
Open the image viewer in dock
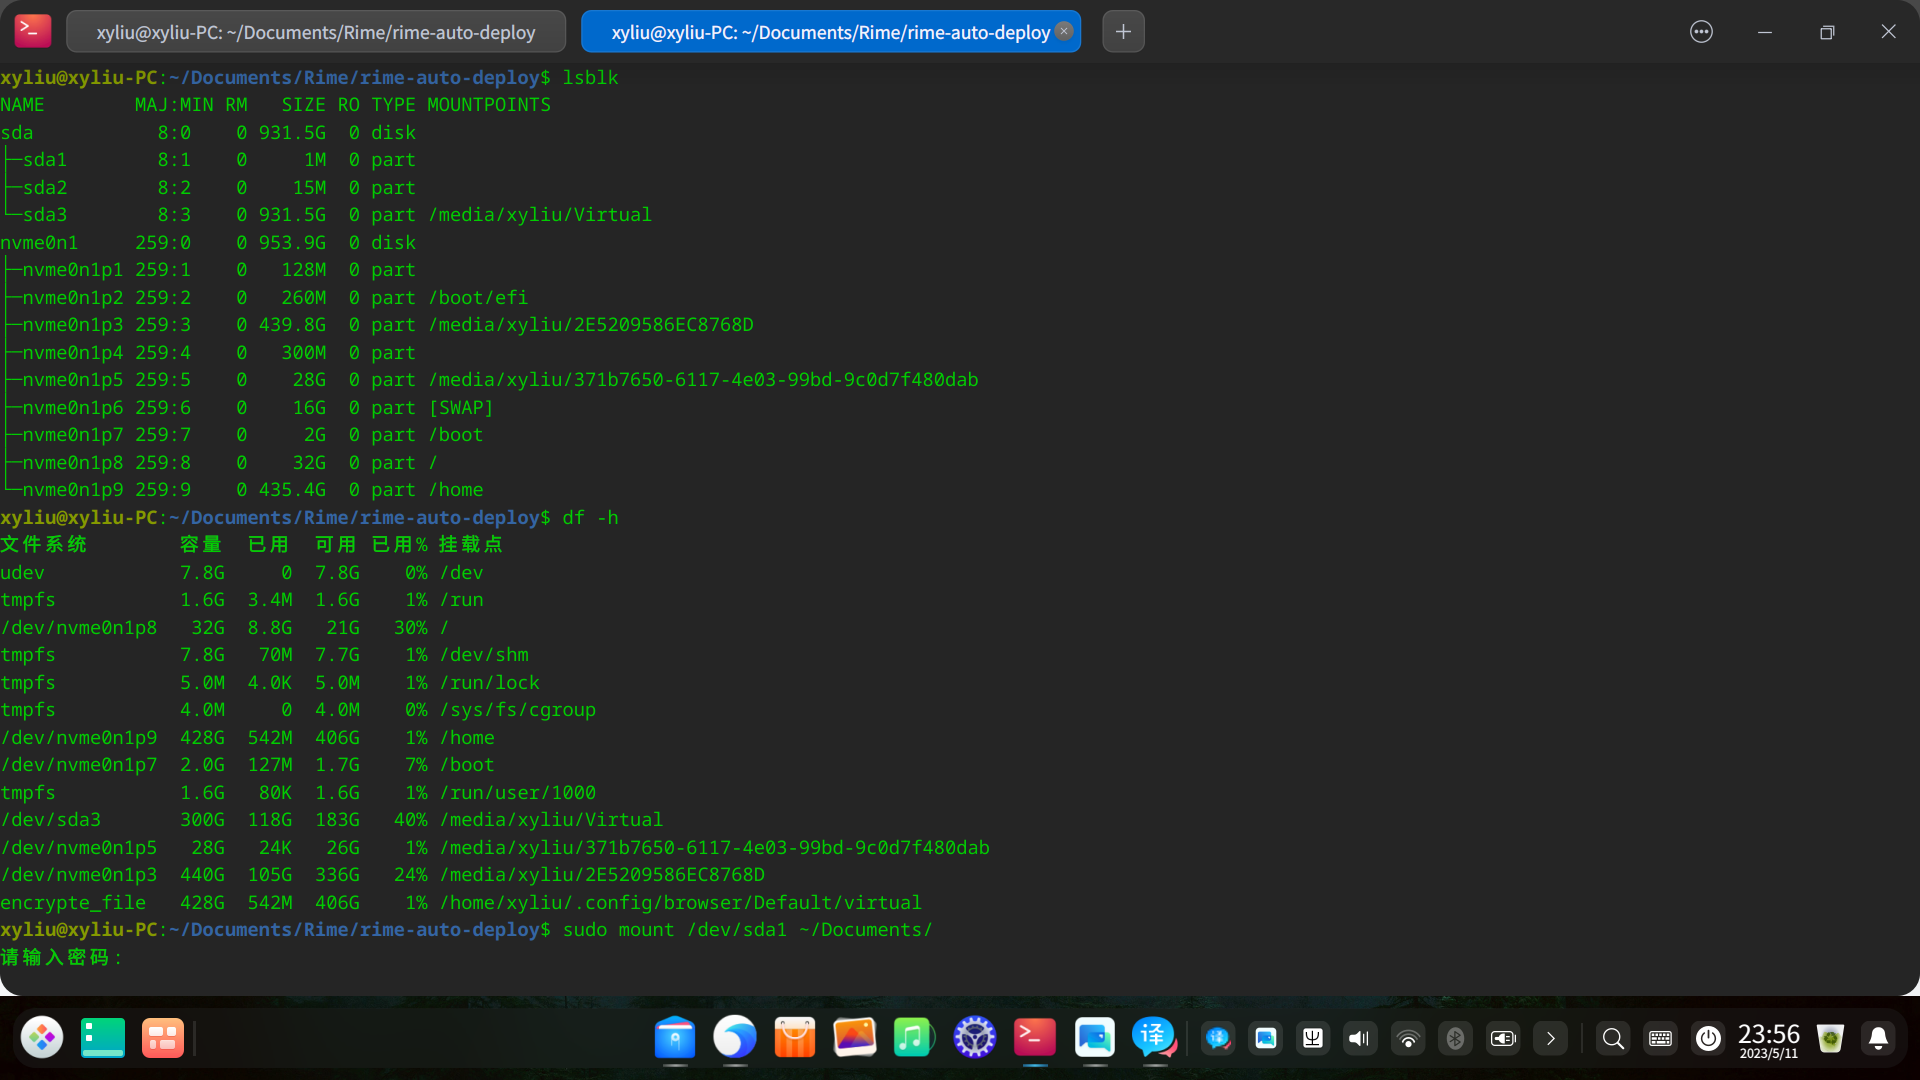(855, 1038)
